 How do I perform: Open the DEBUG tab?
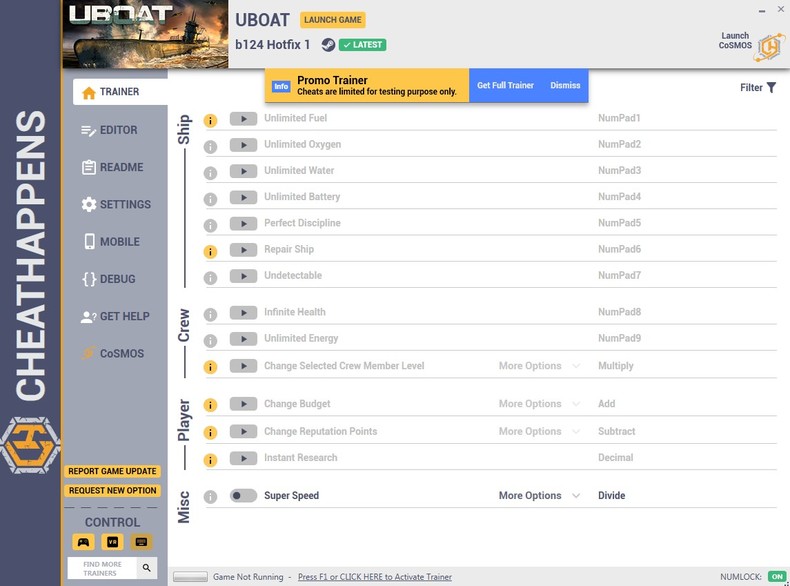(x=109, y=279)
